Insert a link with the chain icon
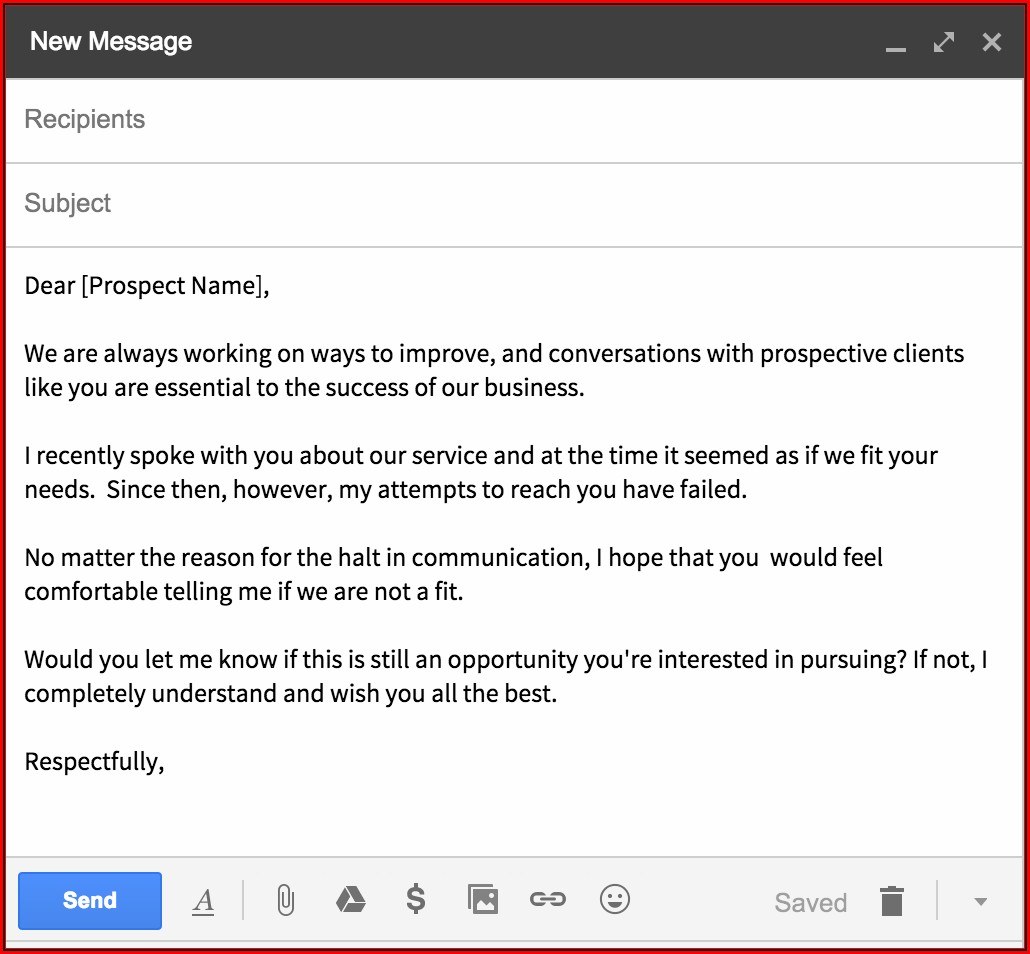This screenshot has height=954, width=1030. point(548,900)
